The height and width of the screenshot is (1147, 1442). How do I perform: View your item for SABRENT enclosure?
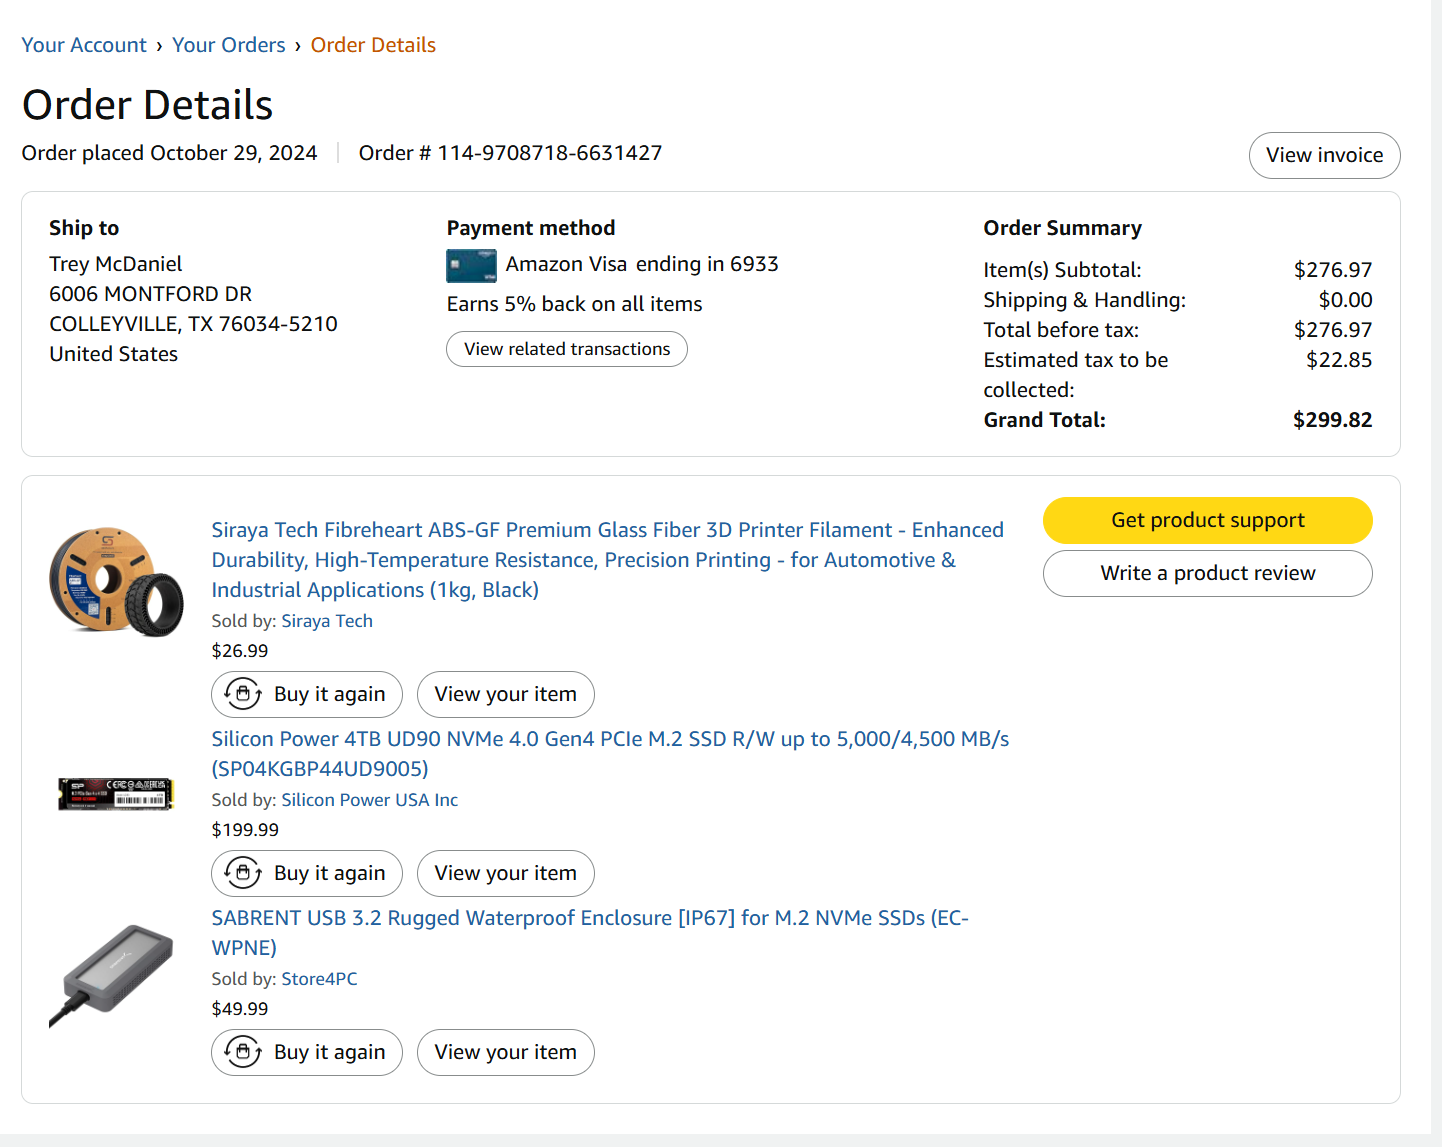pos(505,1052)
